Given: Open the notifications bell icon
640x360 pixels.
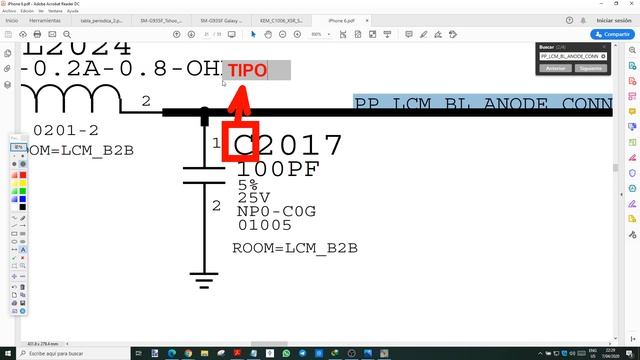Looking at the screenshot, I should (x=583, y=20).
